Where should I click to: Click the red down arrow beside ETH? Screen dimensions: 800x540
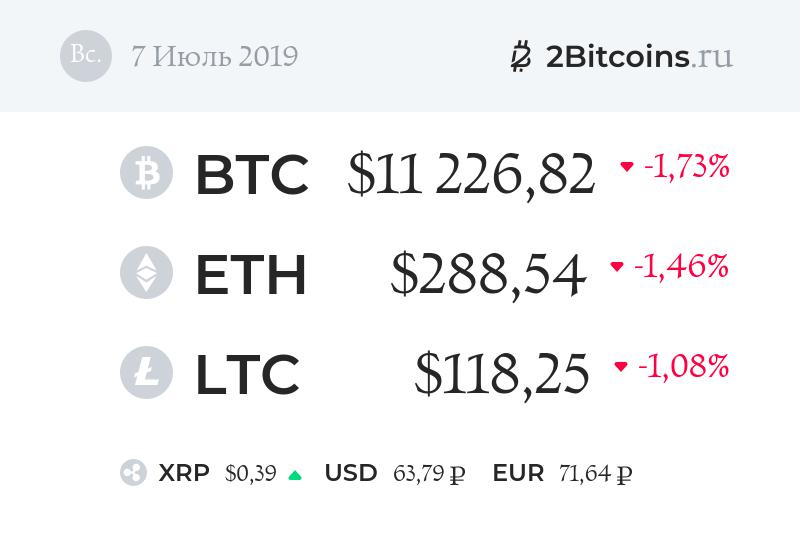point(617,267)
